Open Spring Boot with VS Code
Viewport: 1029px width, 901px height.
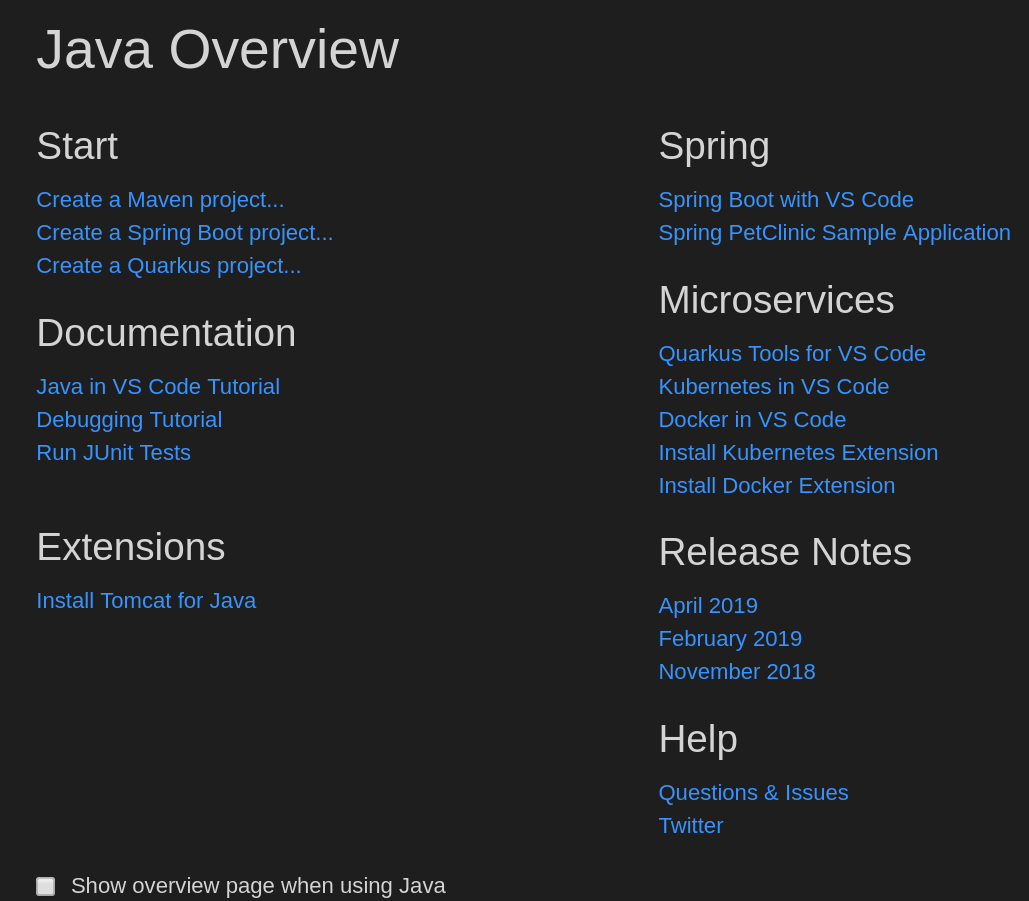tap(786, 199)
